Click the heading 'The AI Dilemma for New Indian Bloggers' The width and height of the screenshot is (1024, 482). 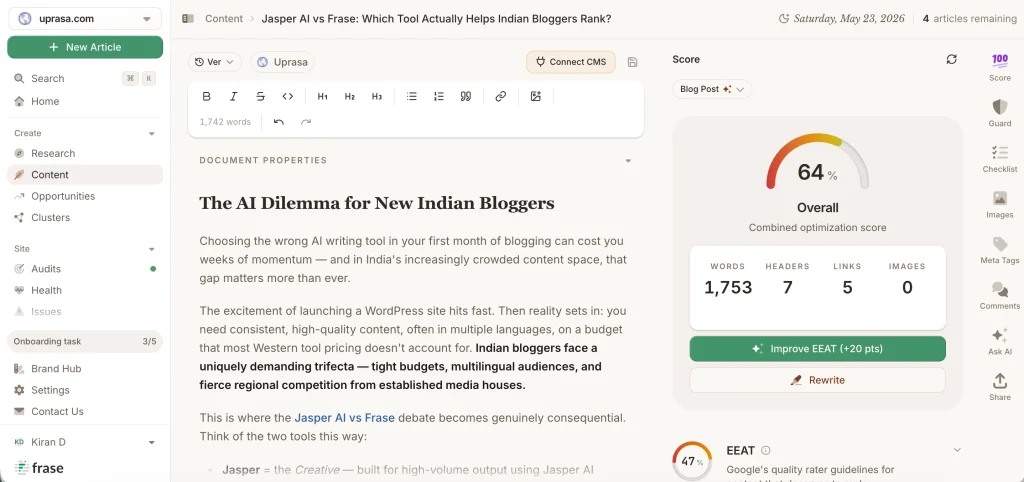pos(377,203)
